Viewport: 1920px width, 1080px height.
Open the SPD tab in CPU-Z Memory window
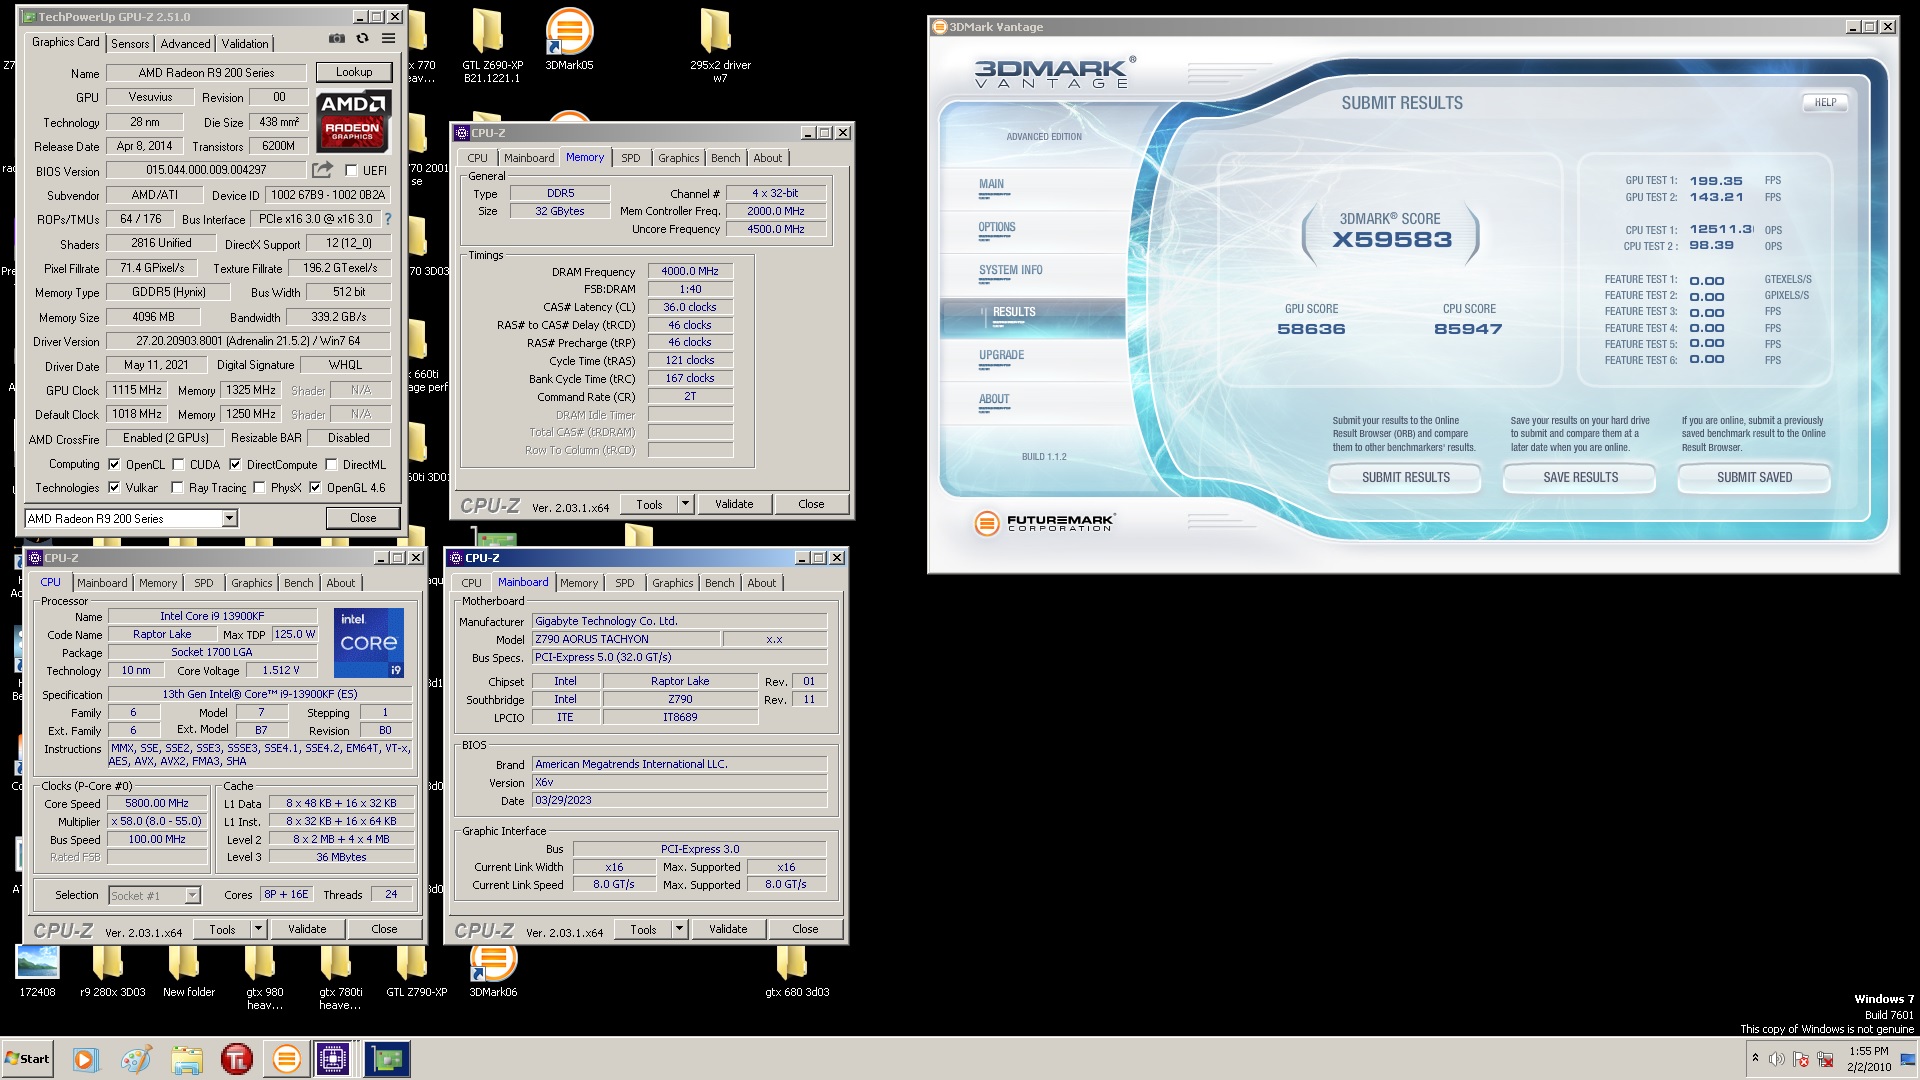[x=630, y=158]
